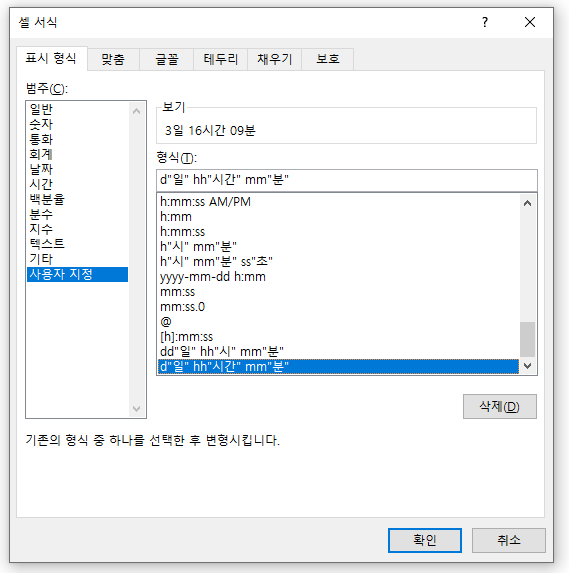Confirm with the 확인 button
The image size is (569, 573).
tap(425, 540)
